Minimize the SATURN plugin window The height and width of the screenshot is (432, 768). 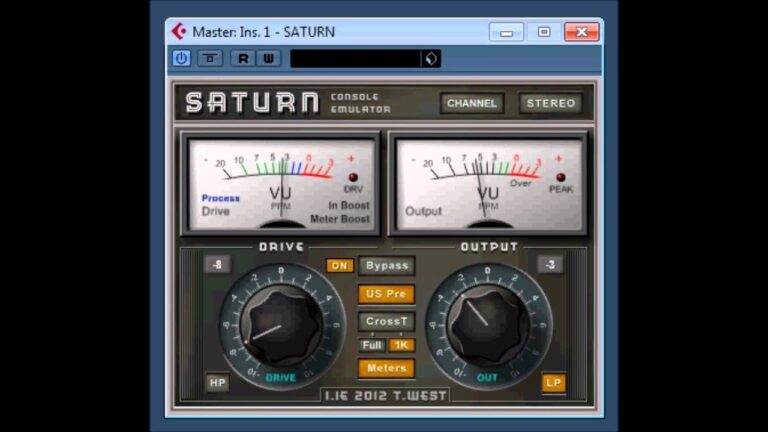pyautogui.click(x=506, y=32)
